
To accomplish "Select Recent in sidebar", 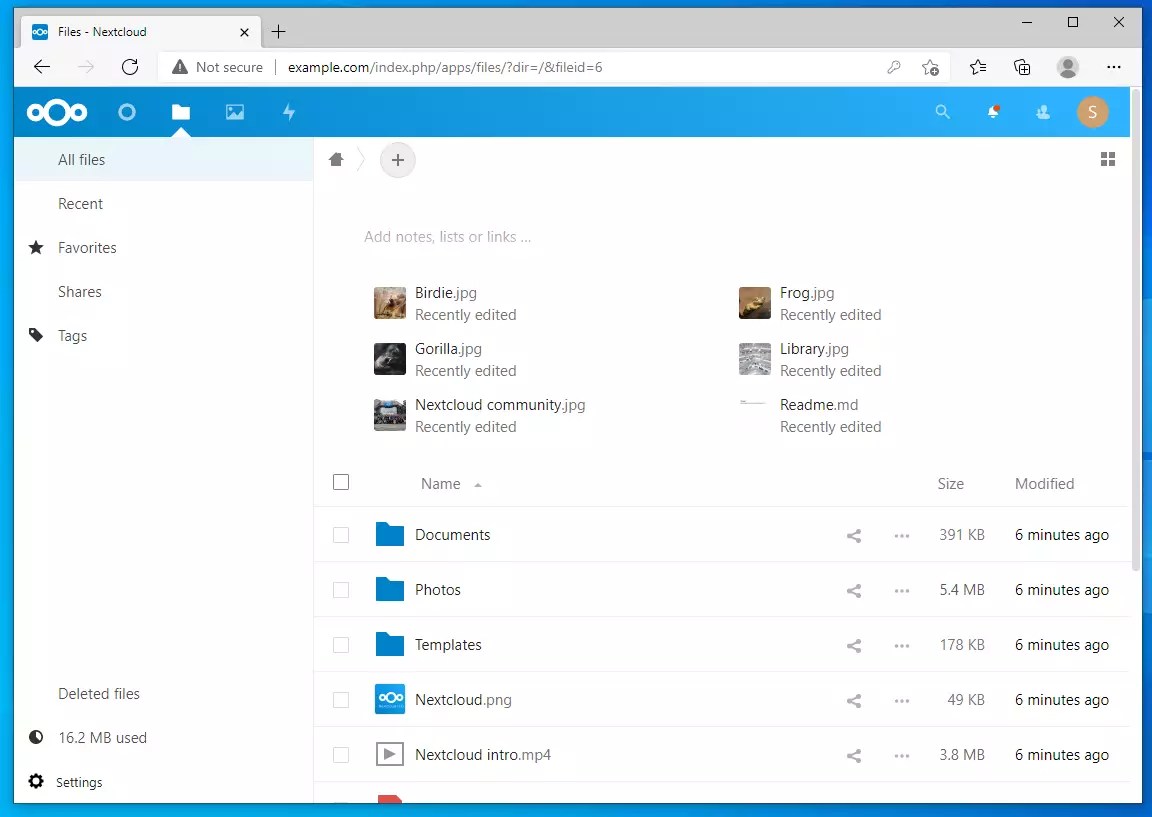I will click(163, 204).
